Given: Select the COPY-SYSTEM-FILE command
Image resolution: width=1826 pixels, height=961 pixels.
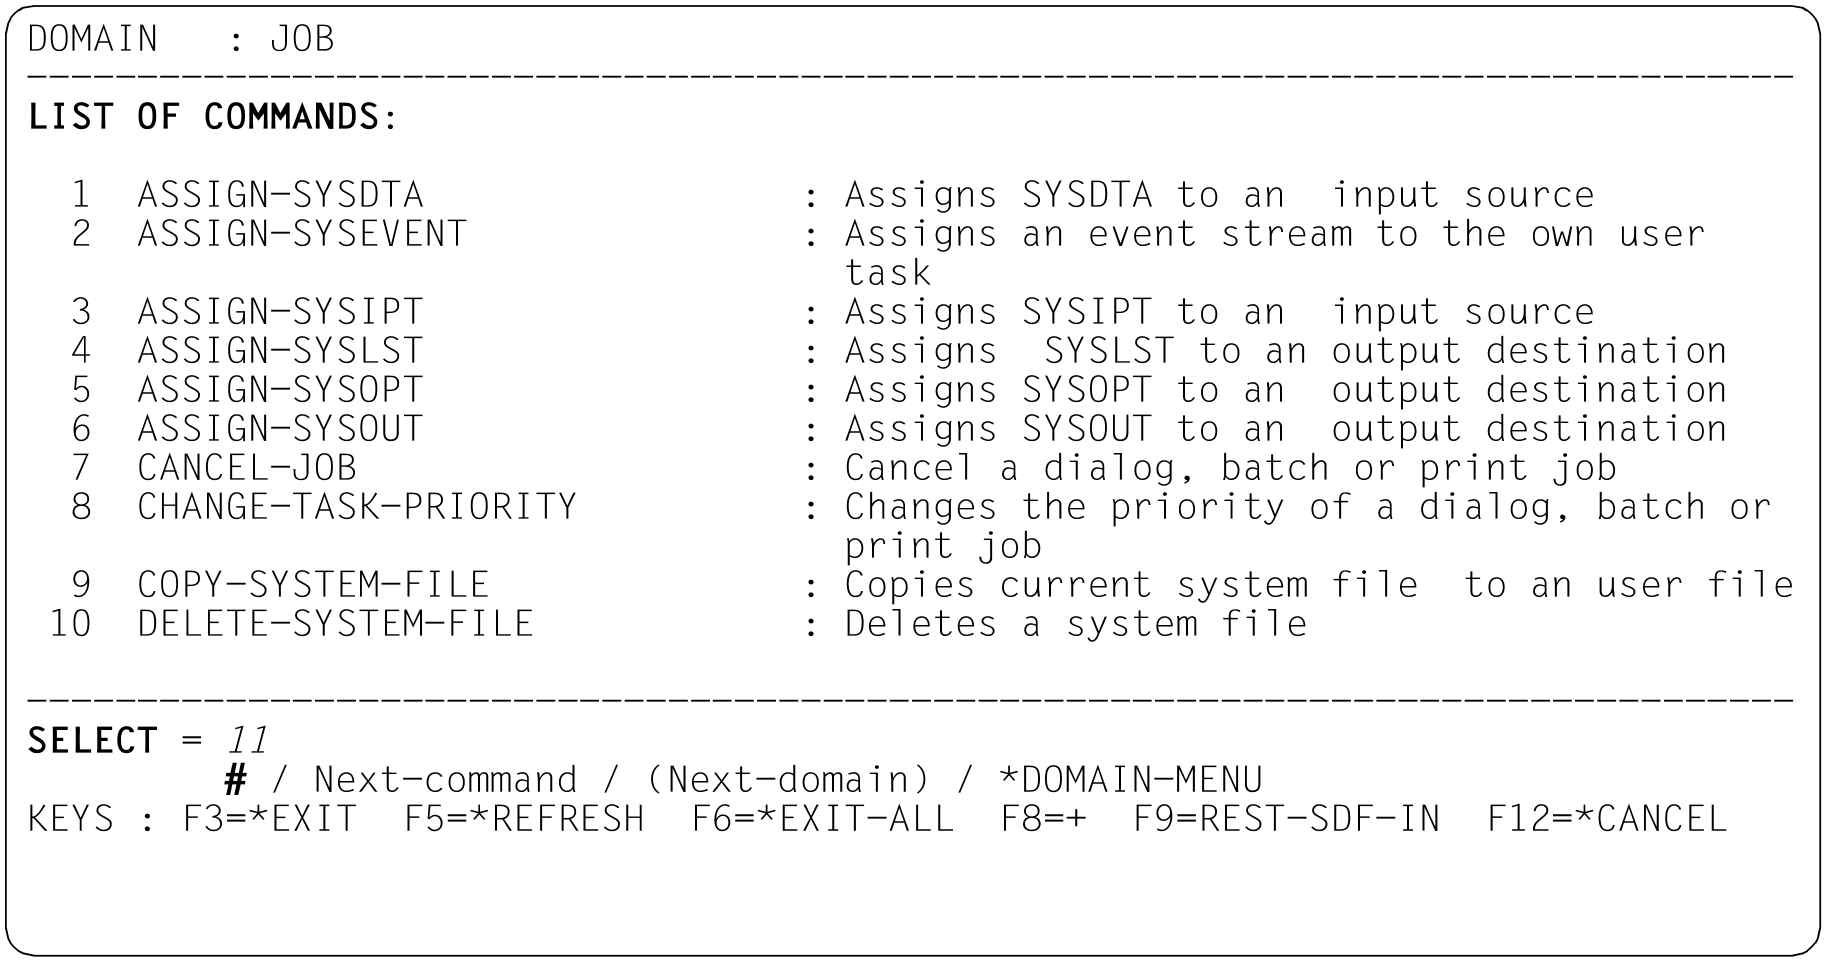Looking at the screenshot, I should pyautogui.click(x=313, y=585).
